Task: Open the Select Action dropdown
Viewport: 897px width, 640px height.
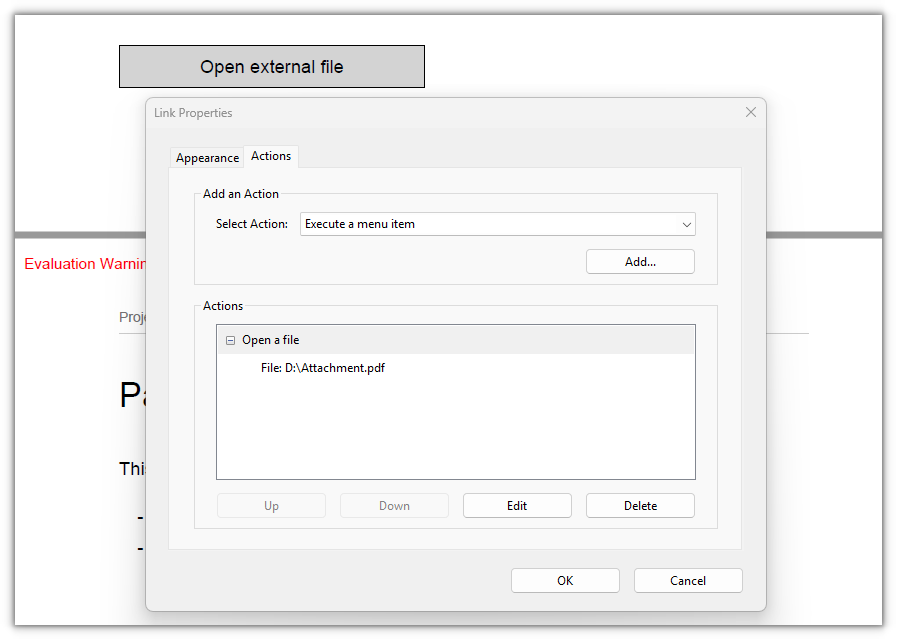Action: tap(498, 224)
